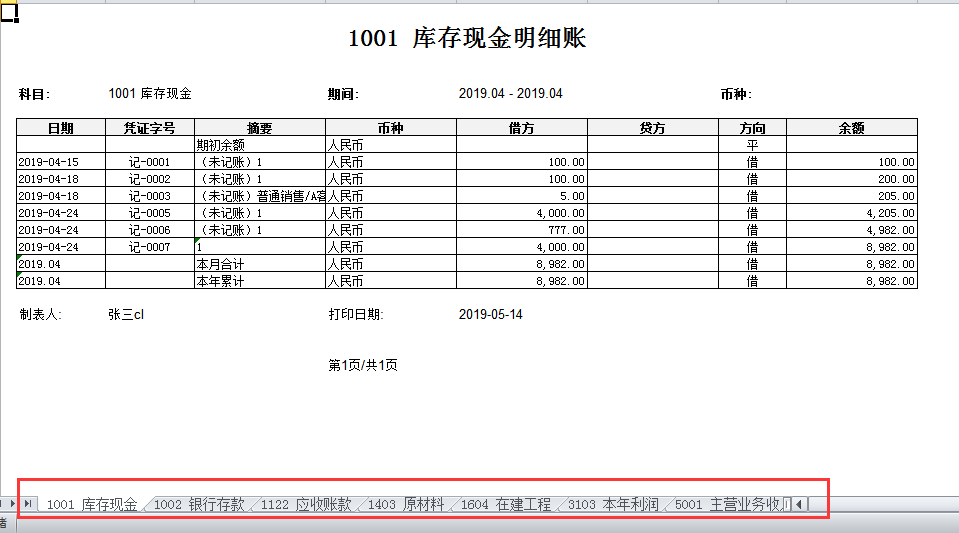The height and width of the screenshot is (533, 959).
Task: Select the title 1001 库存现金明细账
Action: tap(467, 38)
